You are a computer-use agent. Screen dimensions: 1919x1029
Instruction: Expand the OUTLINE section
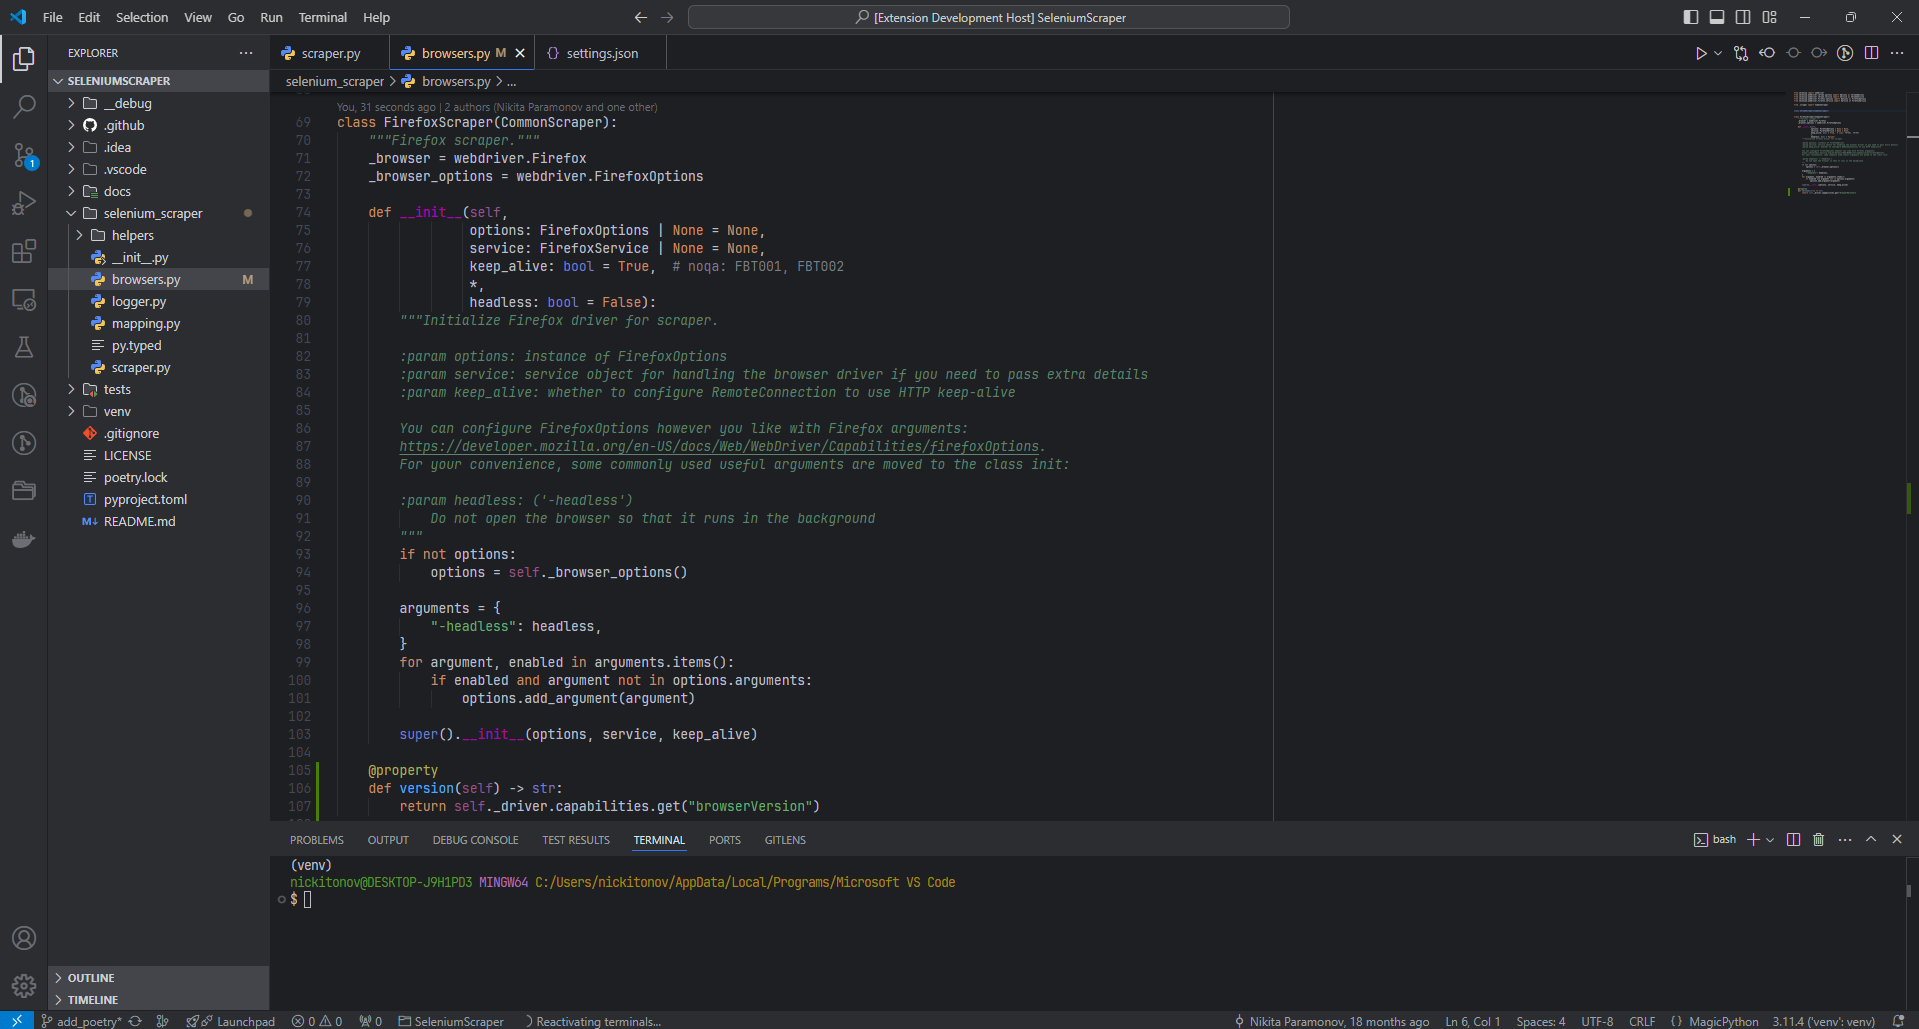click(91, 978)
